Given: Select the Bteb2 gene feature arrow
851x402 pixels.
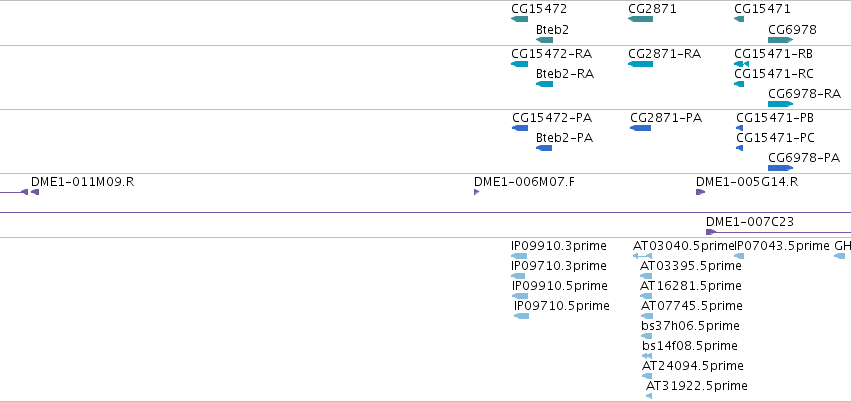Looking at the screenshot, I should click(x=544, y=40).
